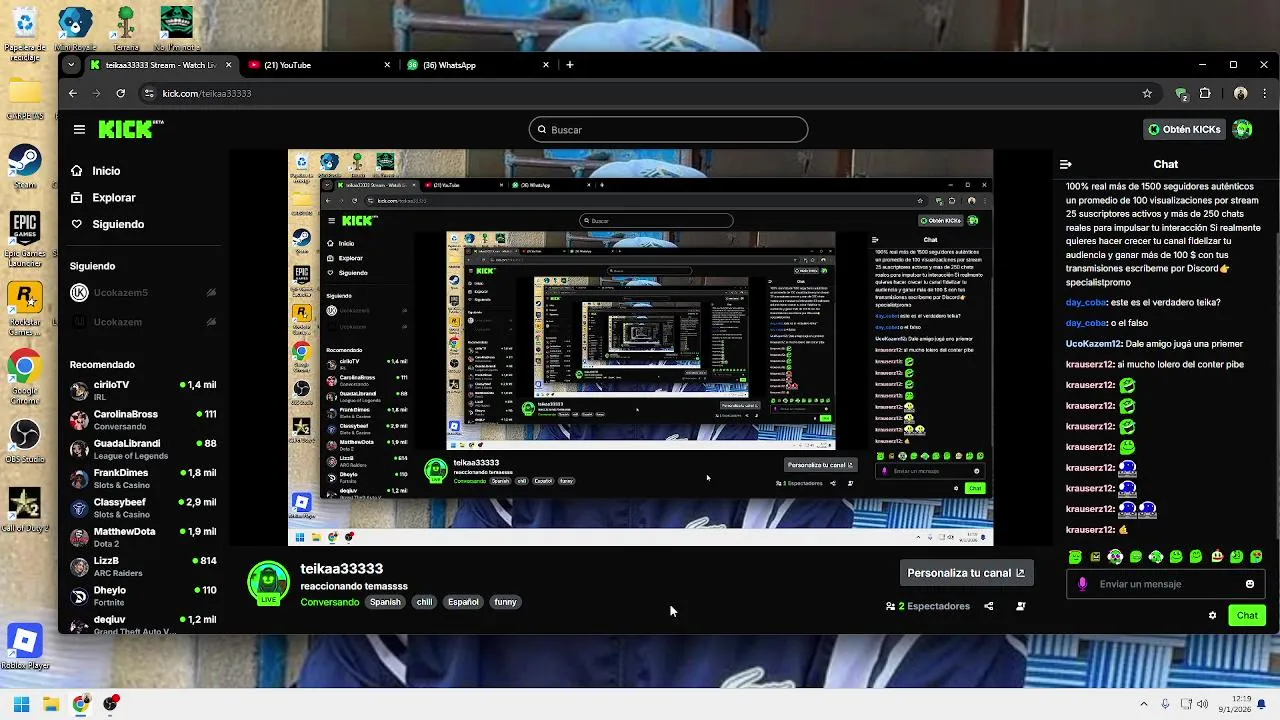Select the teikaa33333 Stream browser tab
The height and width of the screenshot is (720, 1280).
coord(160,65)
